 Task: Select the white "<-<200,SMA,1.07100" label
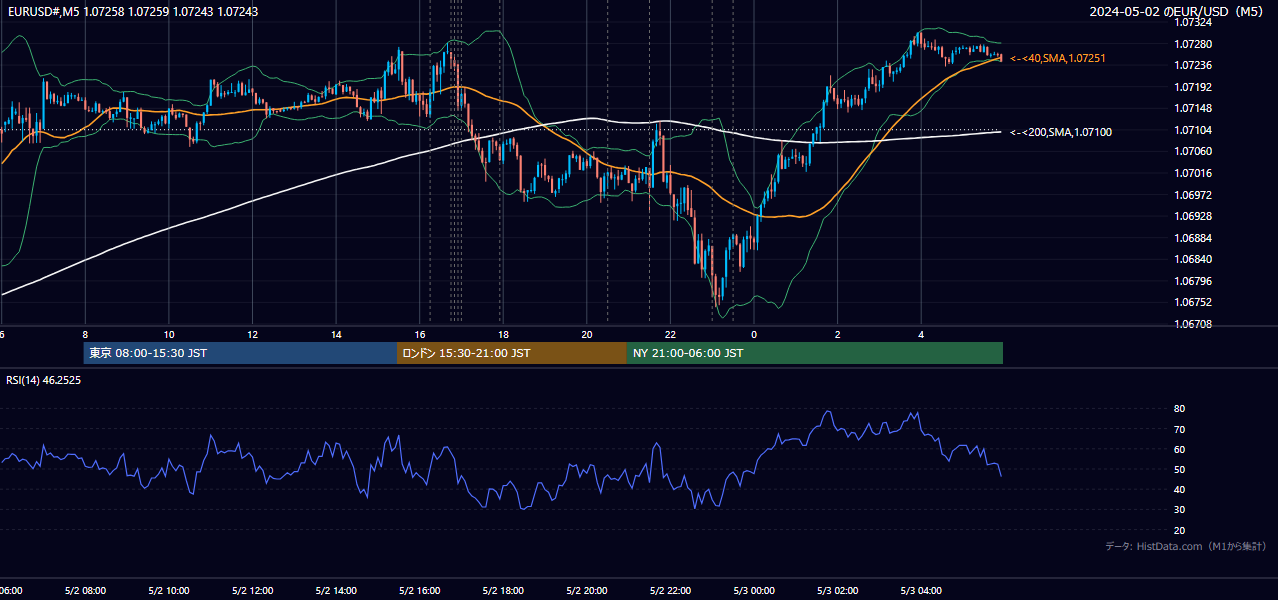click(1061, 132)
